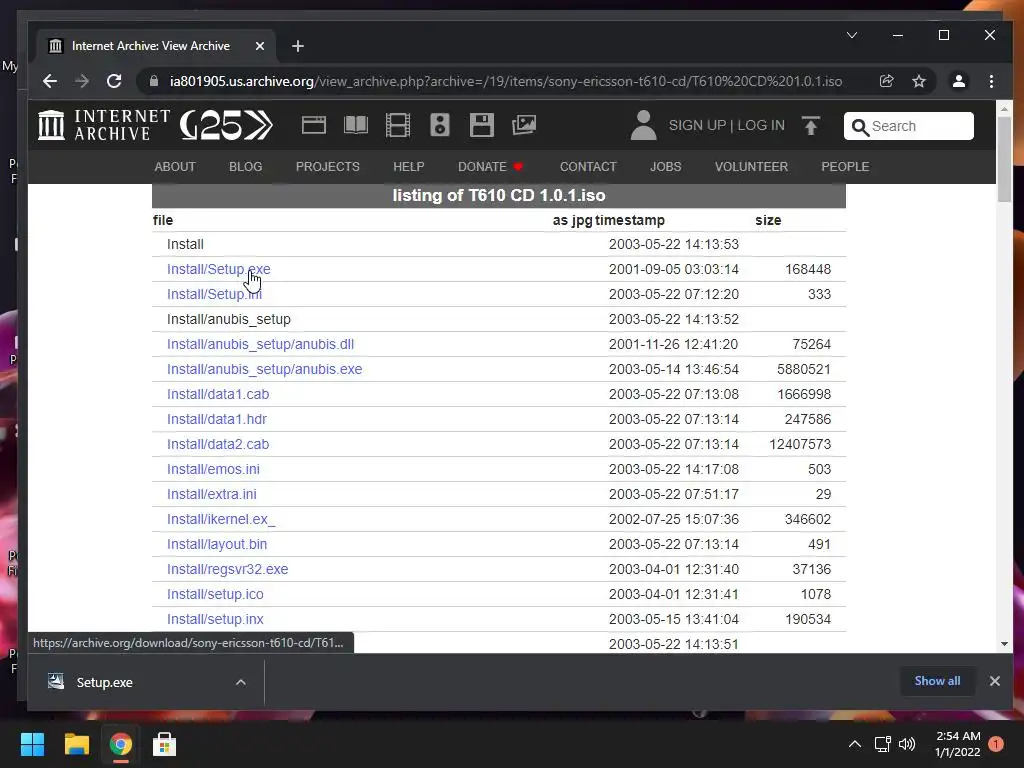Image resolution: width=1024 pixels, height=768 pixels.
Task: Switch to the Internet Archive: View Archive tab
Action: [x=150, y=46]
